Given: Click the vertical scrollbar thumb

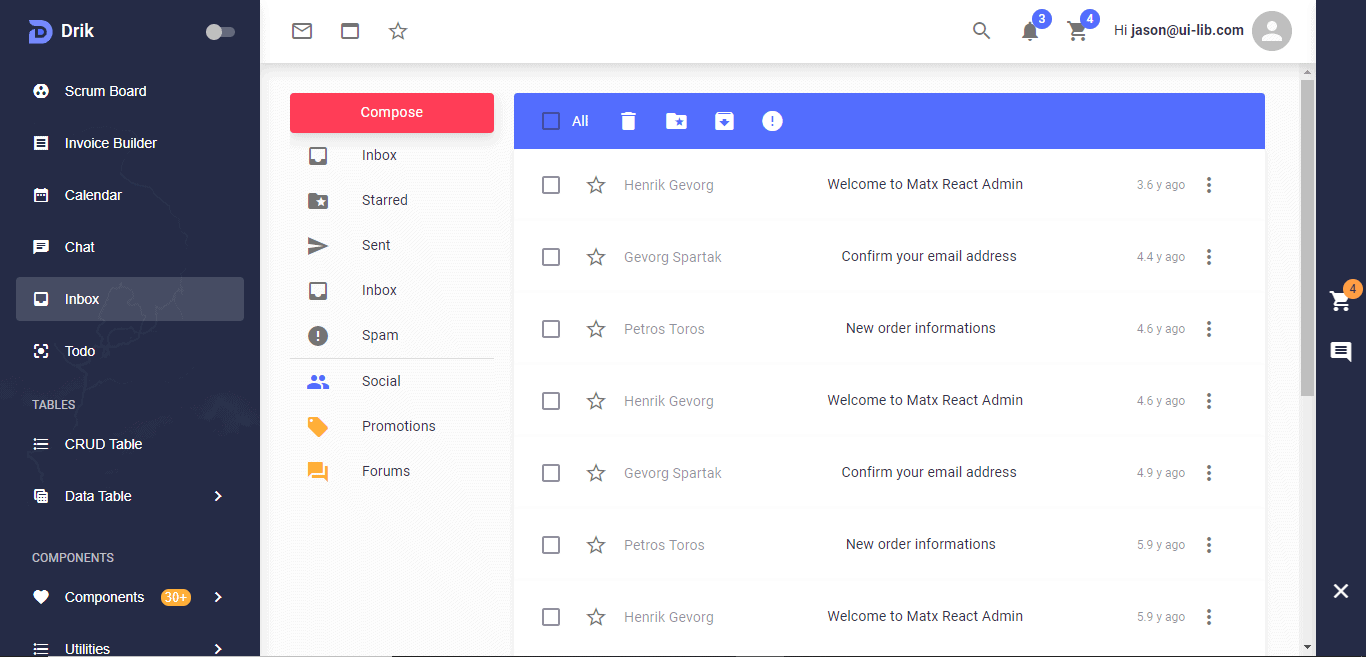Looking at the screenshot, I should coord(1307,238).
